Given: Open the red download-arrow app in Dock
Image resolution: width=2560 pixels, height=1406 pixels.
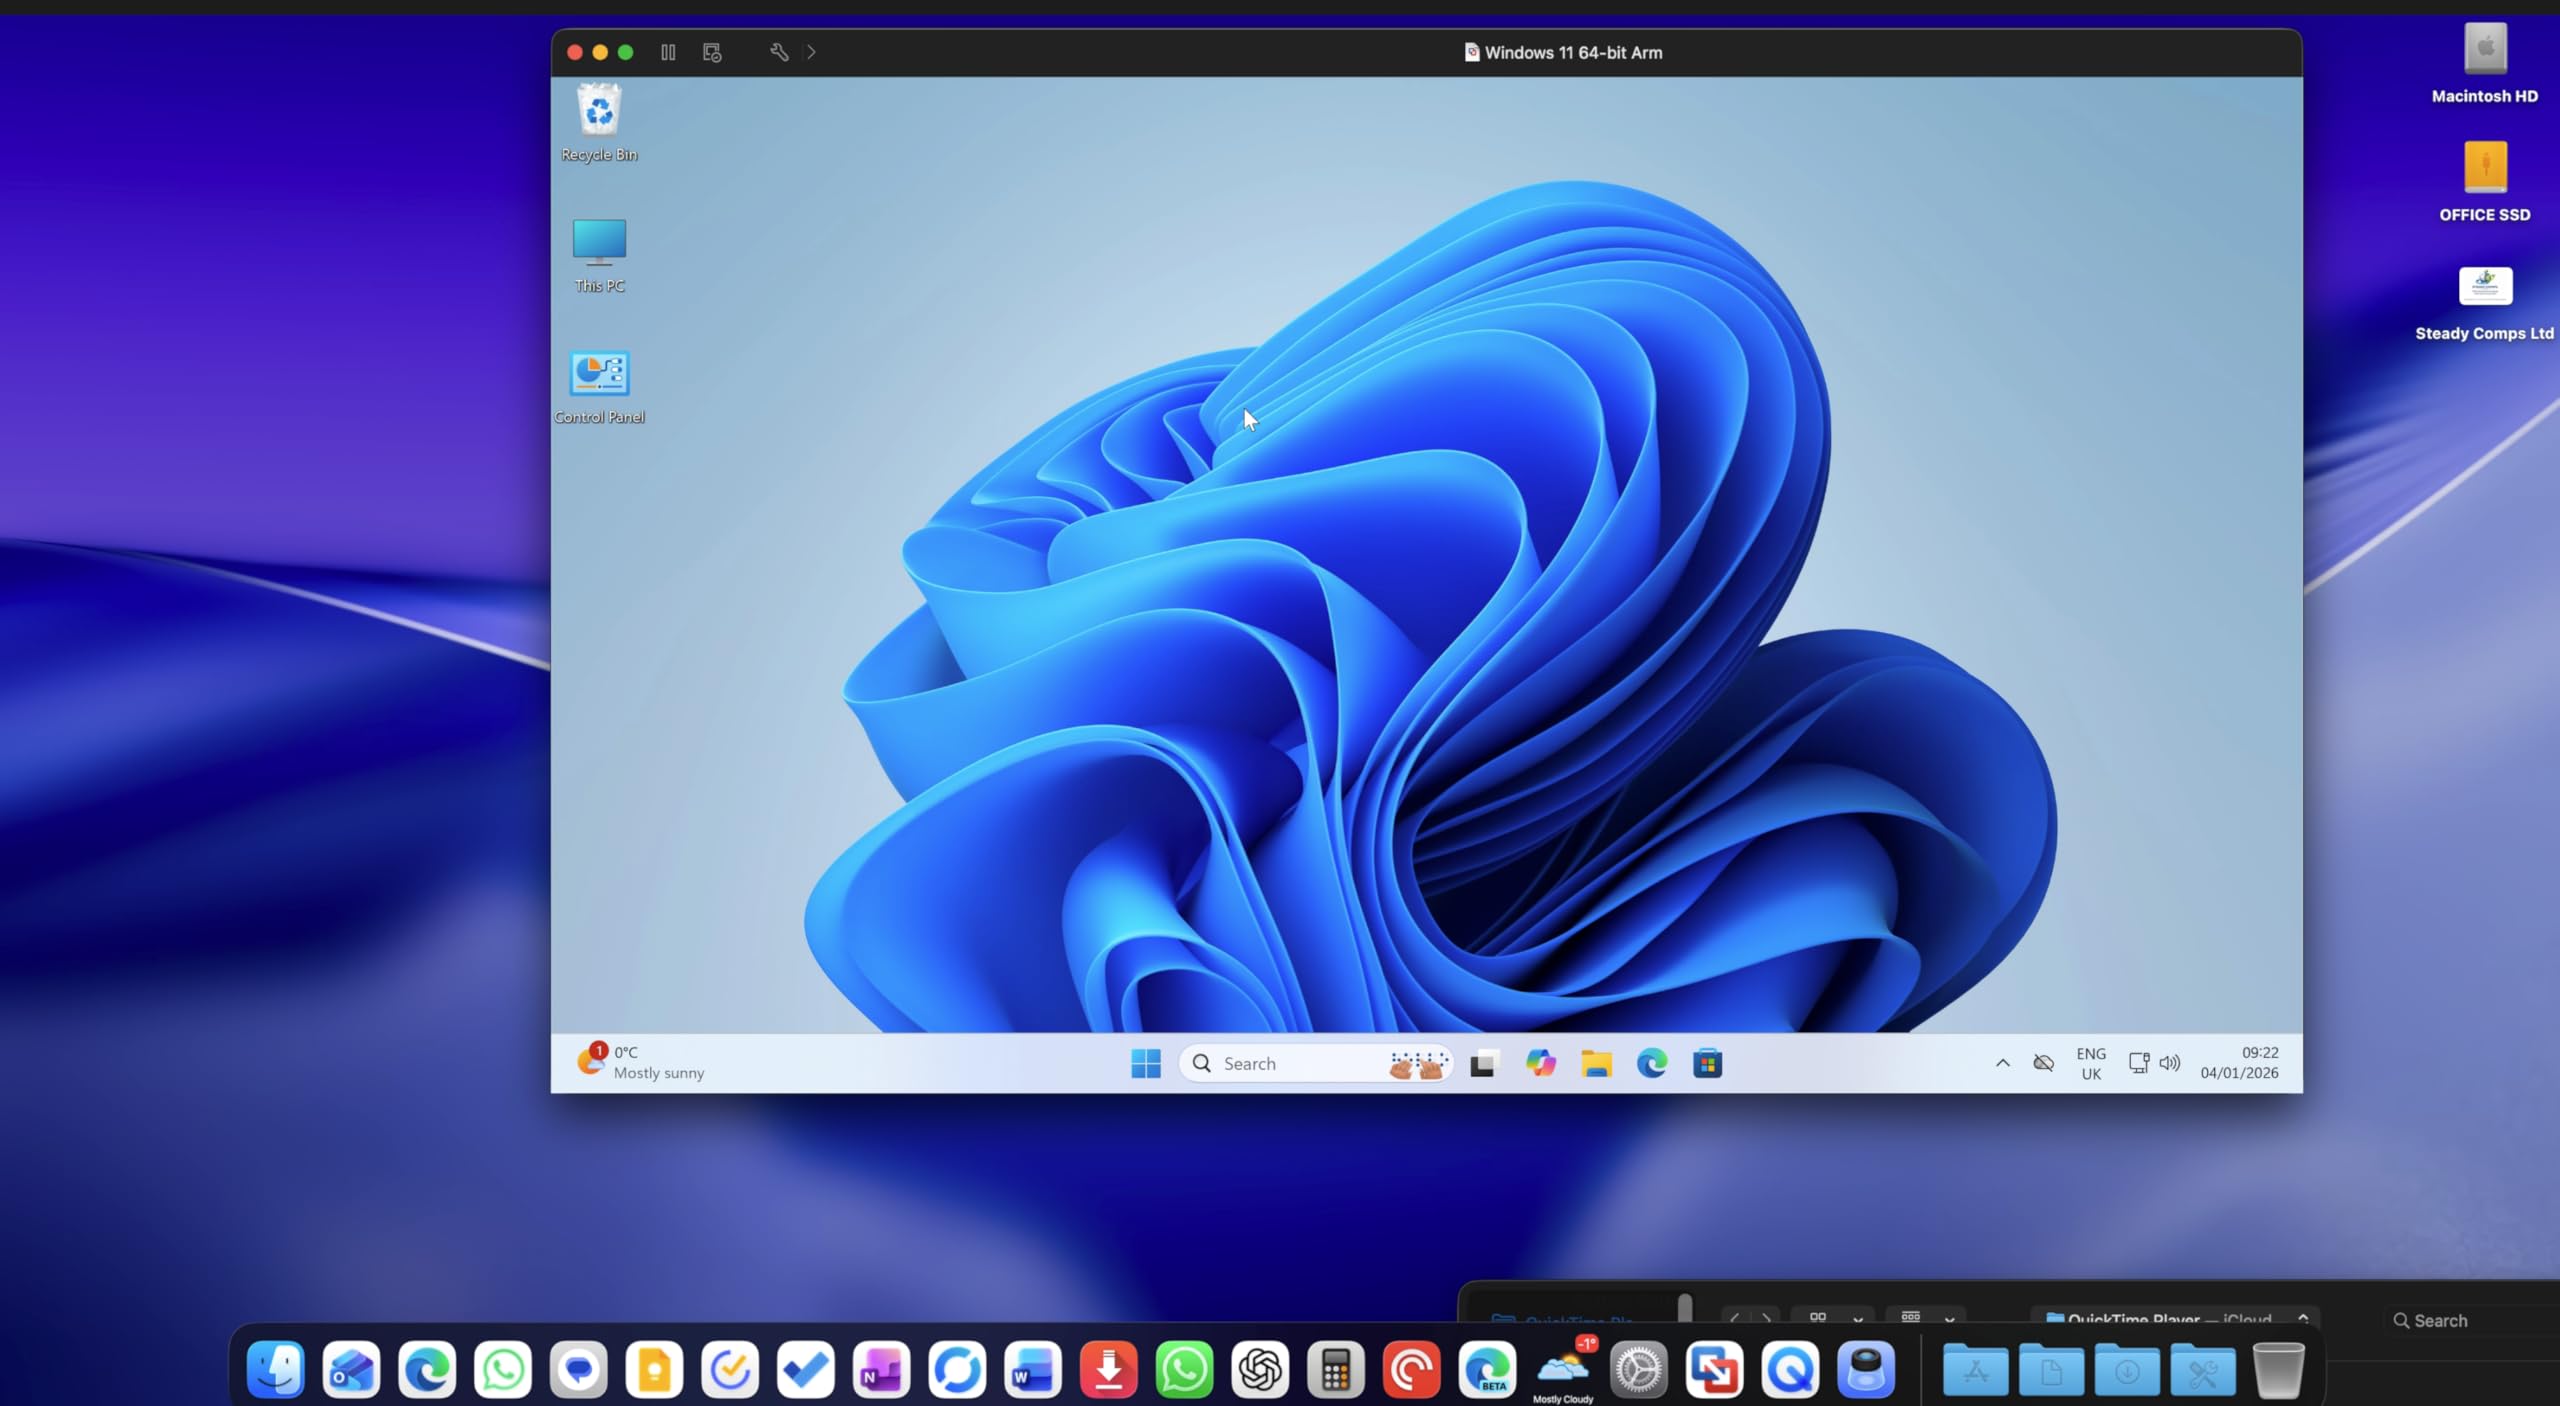Looking at the screenshot, I should (1108, 1368).
